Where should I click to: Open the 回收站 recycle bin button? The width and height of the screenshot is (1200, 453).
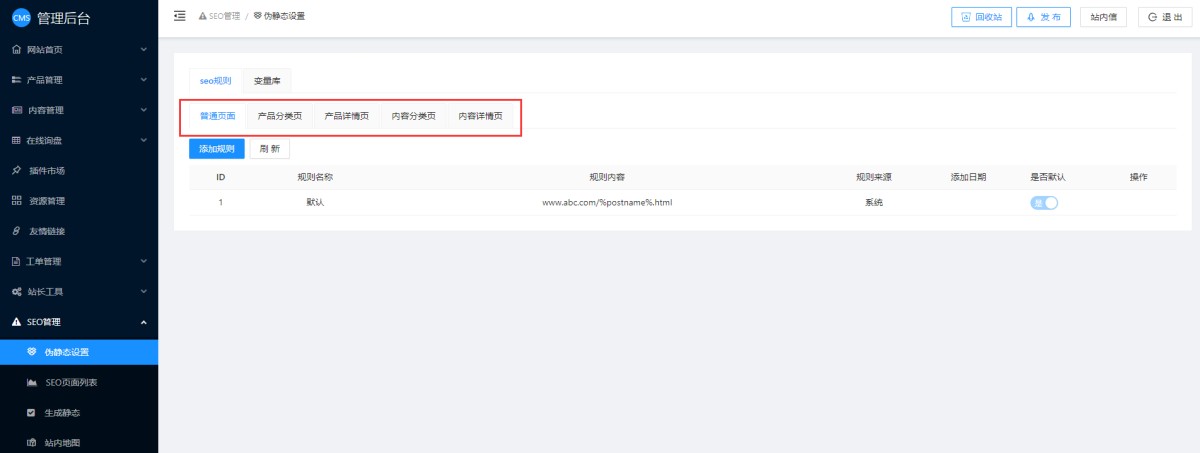pyautogui.click(x=981, y=17)
